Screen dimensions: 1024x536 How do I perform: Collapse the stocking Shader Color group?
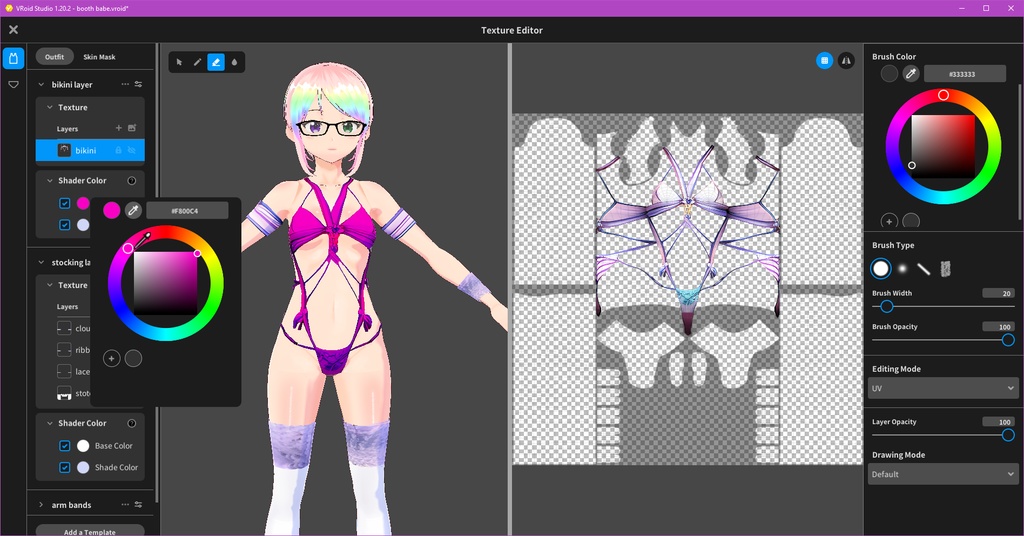50,423
